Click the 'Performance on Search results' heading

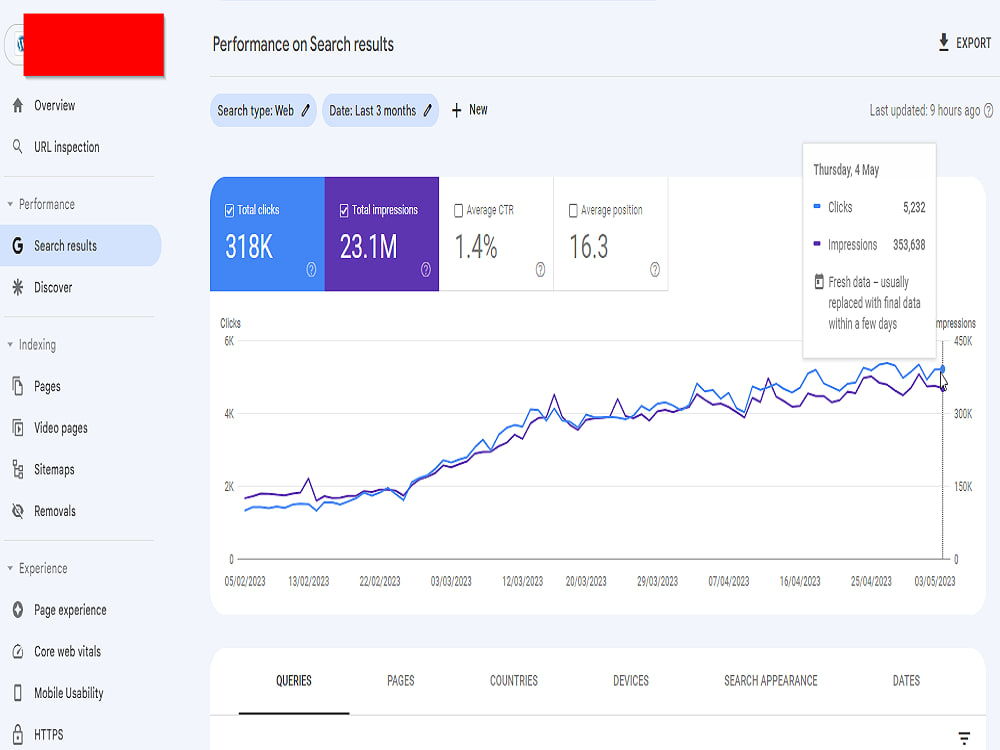click(x=303, y=44)
